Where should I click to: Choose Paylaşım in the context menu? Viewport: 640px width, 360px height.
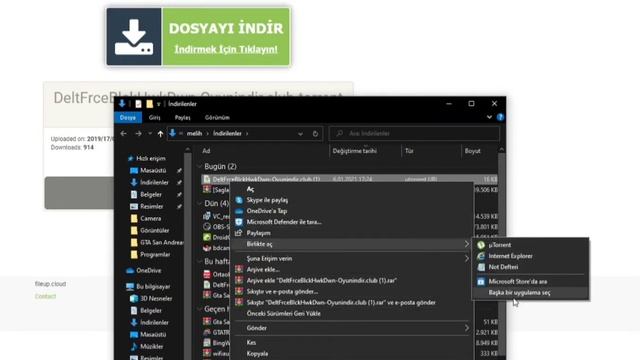click(x=258, y=233)
